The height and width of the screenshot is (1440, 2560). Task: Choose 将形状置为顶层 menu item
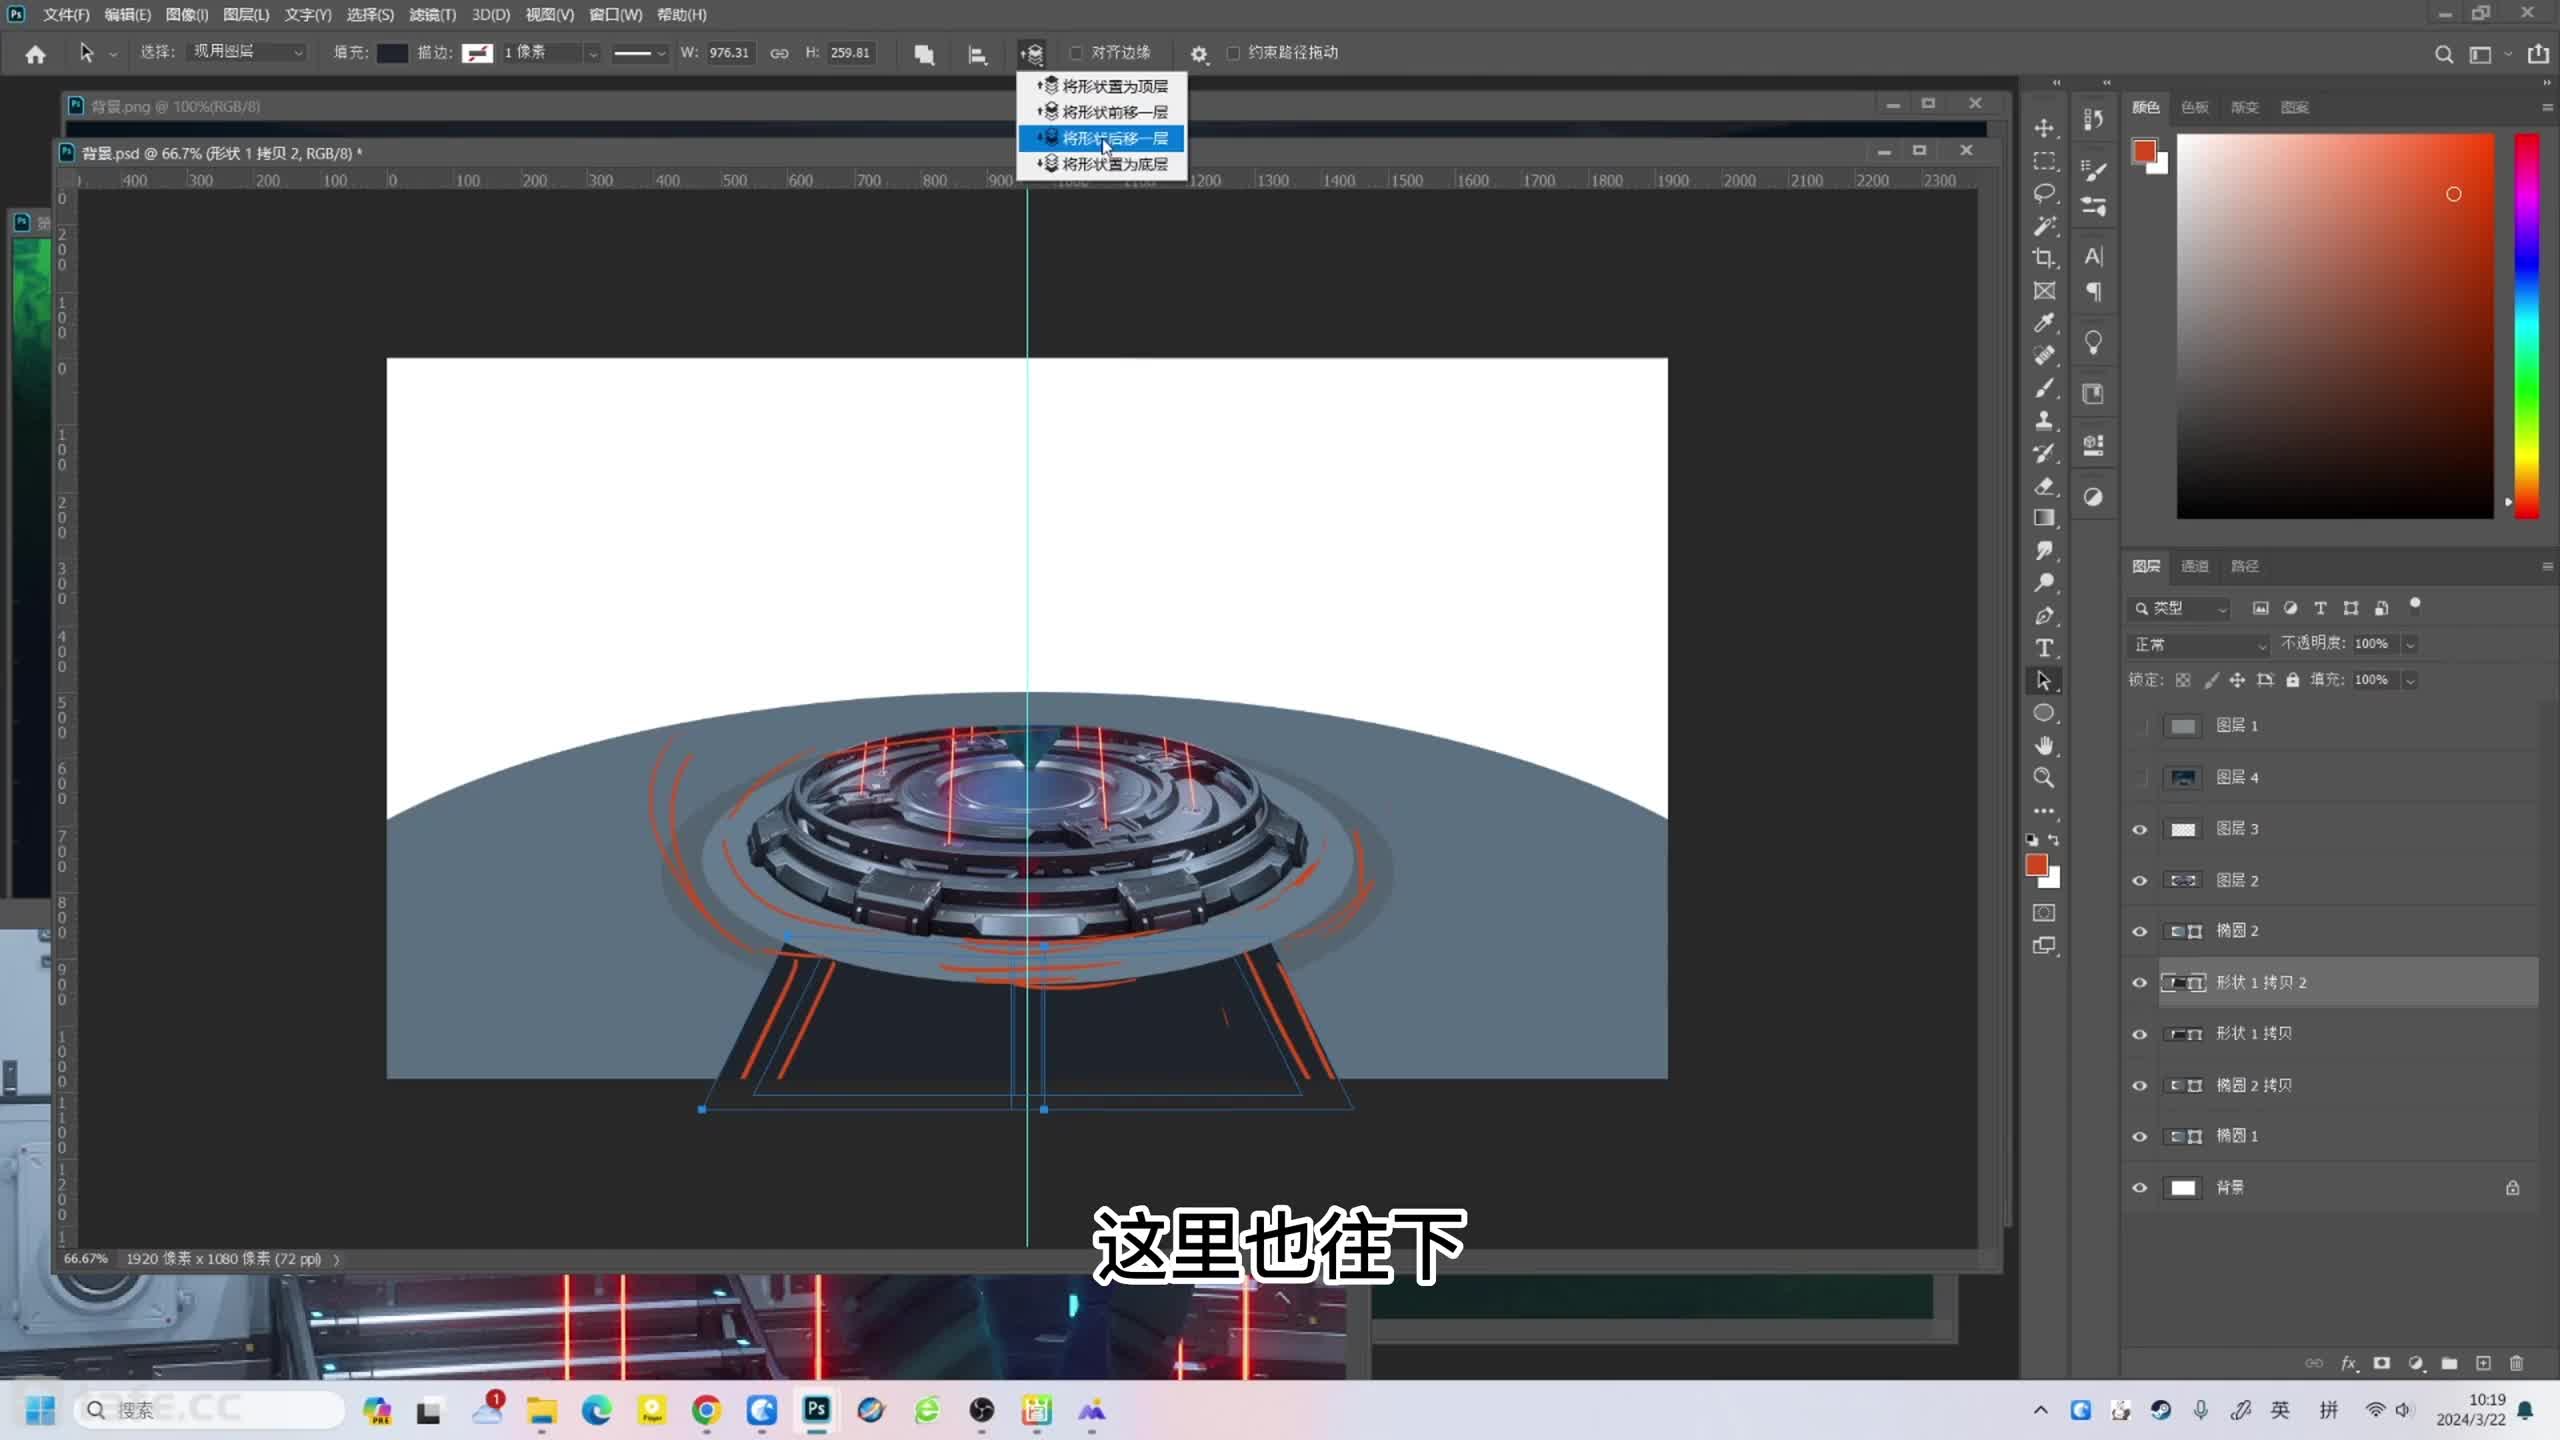click(1102, 86)
